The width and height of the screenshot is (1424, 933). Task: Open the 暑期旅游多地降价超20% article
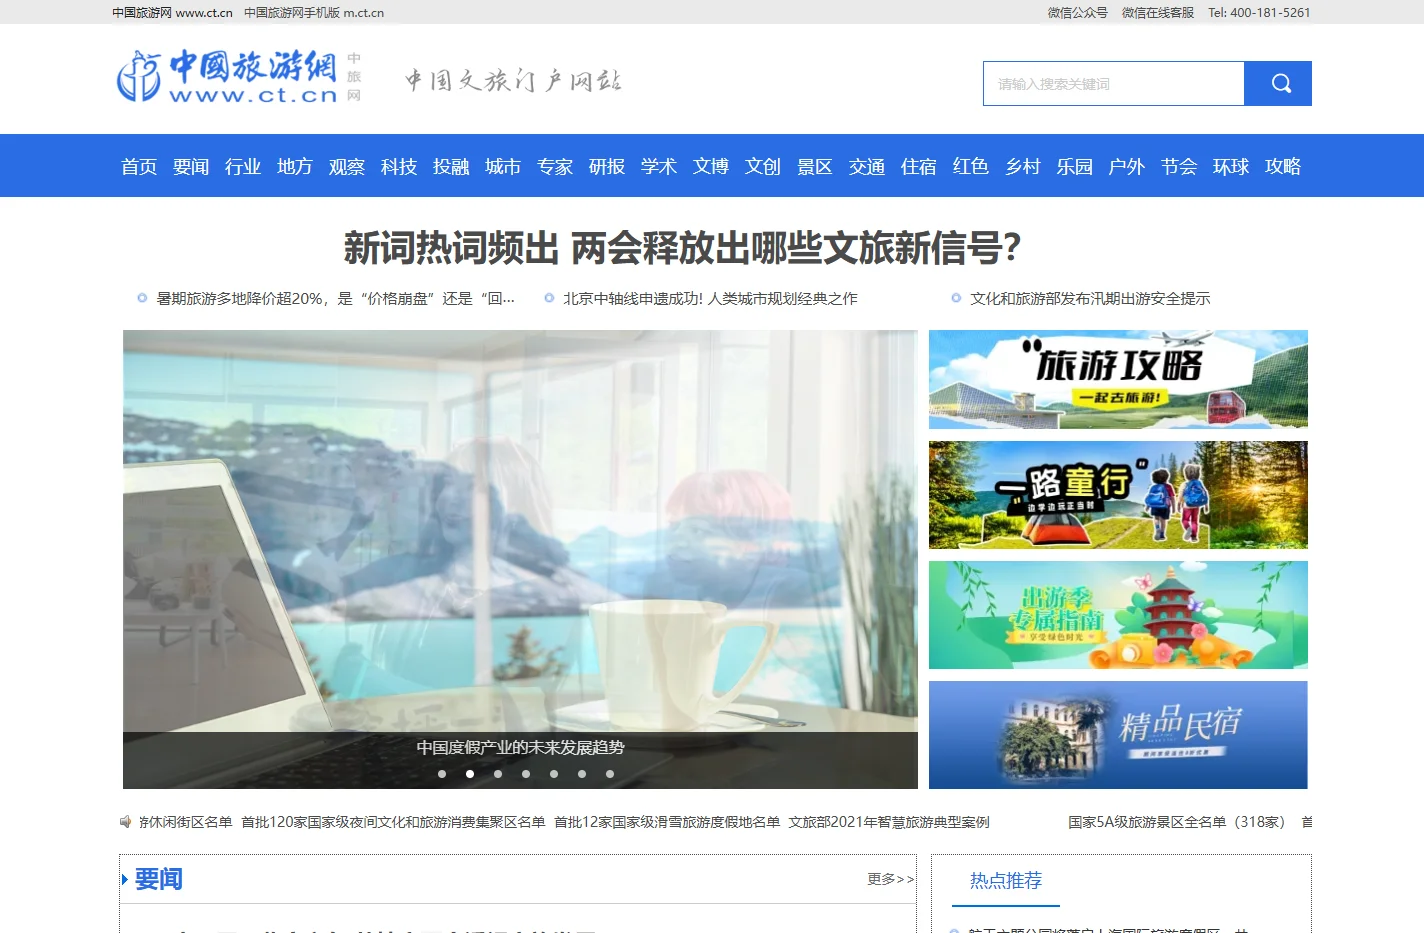(336, 299)
